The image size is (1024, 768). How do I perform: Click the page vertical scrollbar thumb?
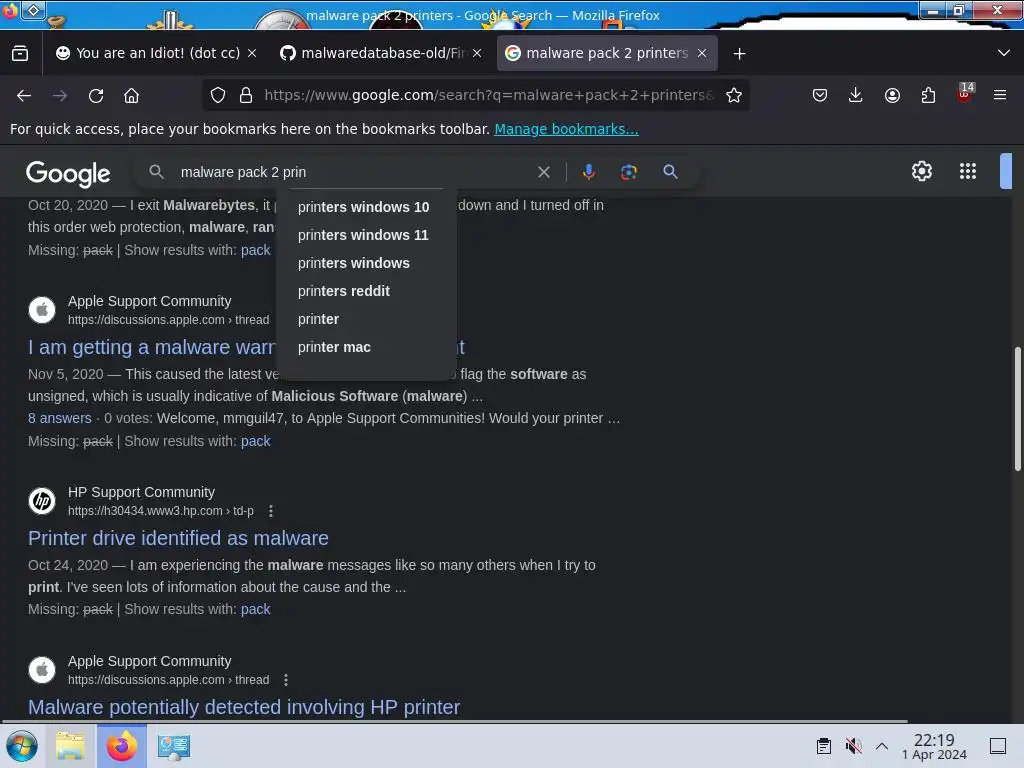pos(1017,408)
